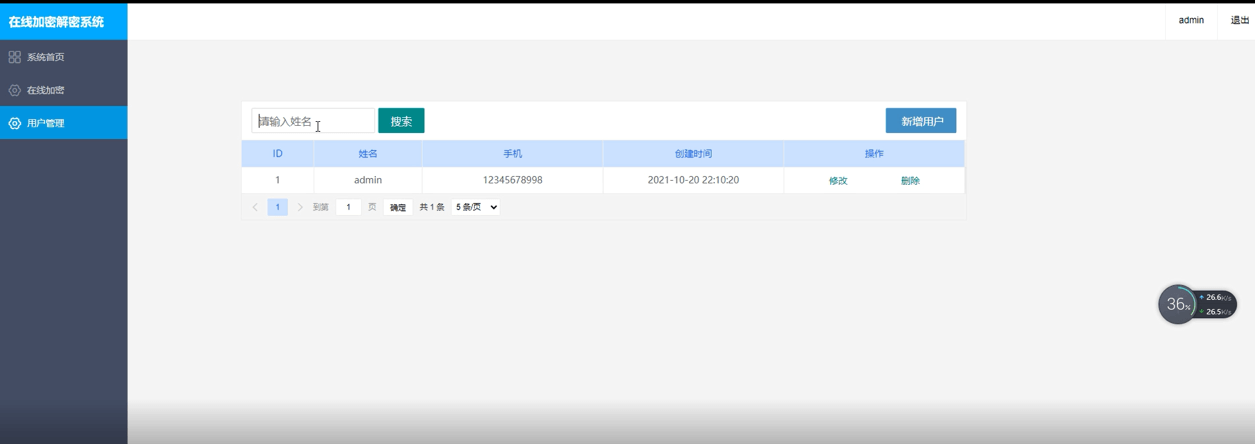Click the 姓名 column header
This screenshot has width=1255, height=444.
[368, 154]
